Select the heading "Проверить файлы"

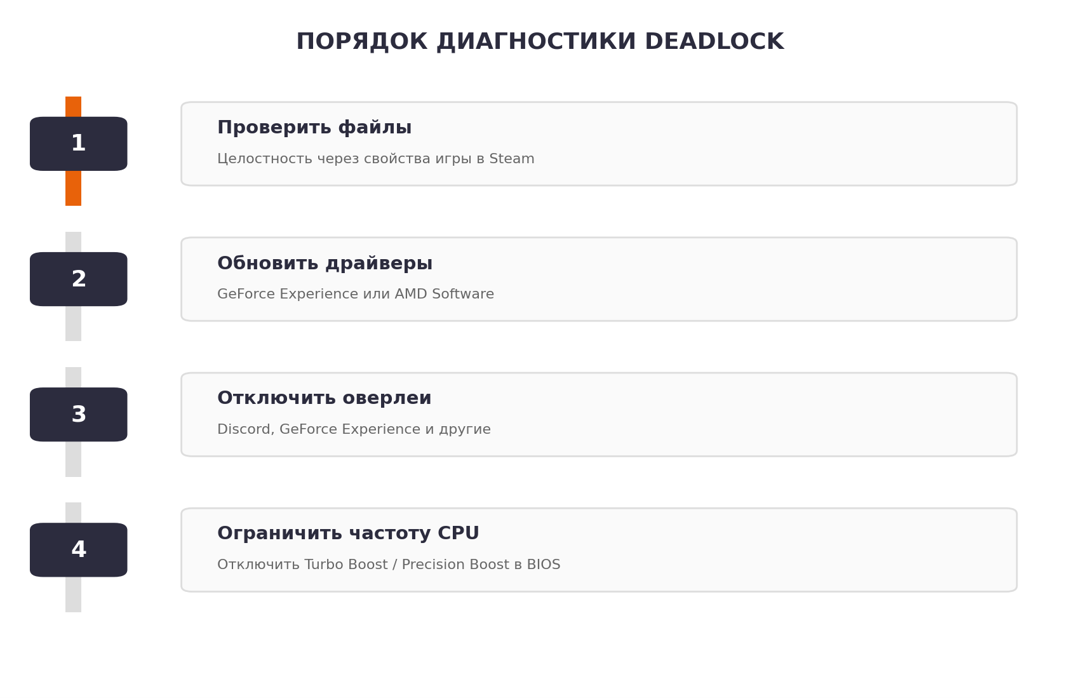[x=314, y=127]
